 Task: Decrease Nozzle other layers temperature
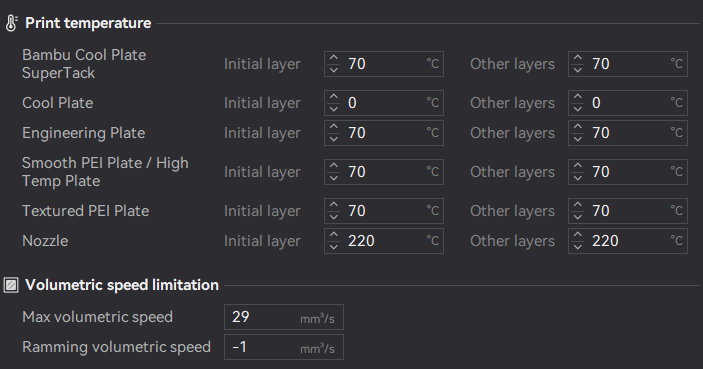point(577,247)
